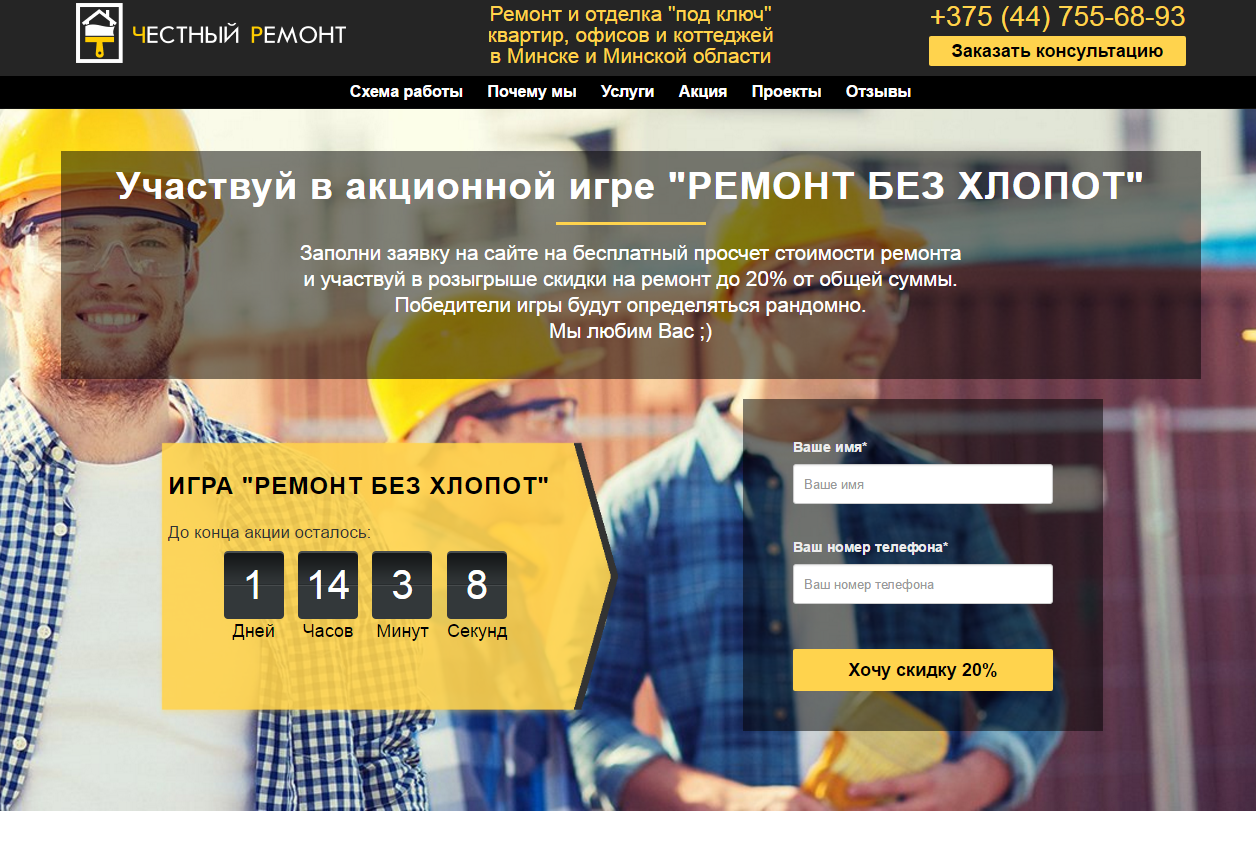Focus the "Ваше имя" input field
The height and width of the screenshot is (852, 1256).
point(922,484)
